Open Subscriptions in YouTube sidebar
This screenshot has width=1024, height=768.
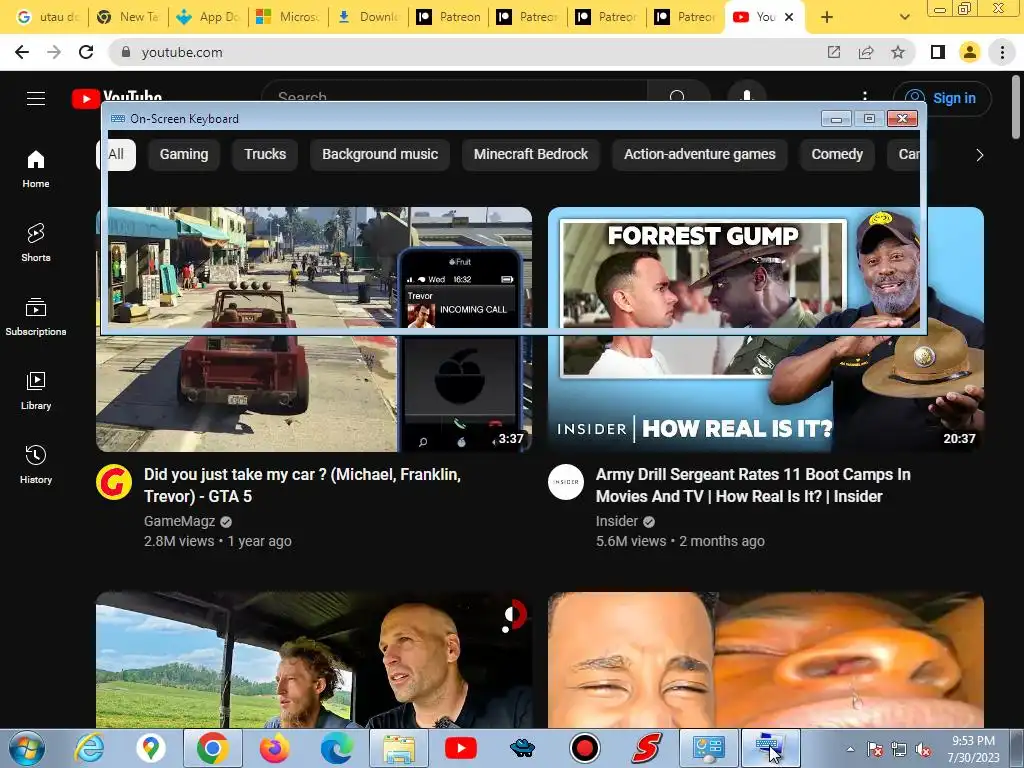(x=36, y=317)
